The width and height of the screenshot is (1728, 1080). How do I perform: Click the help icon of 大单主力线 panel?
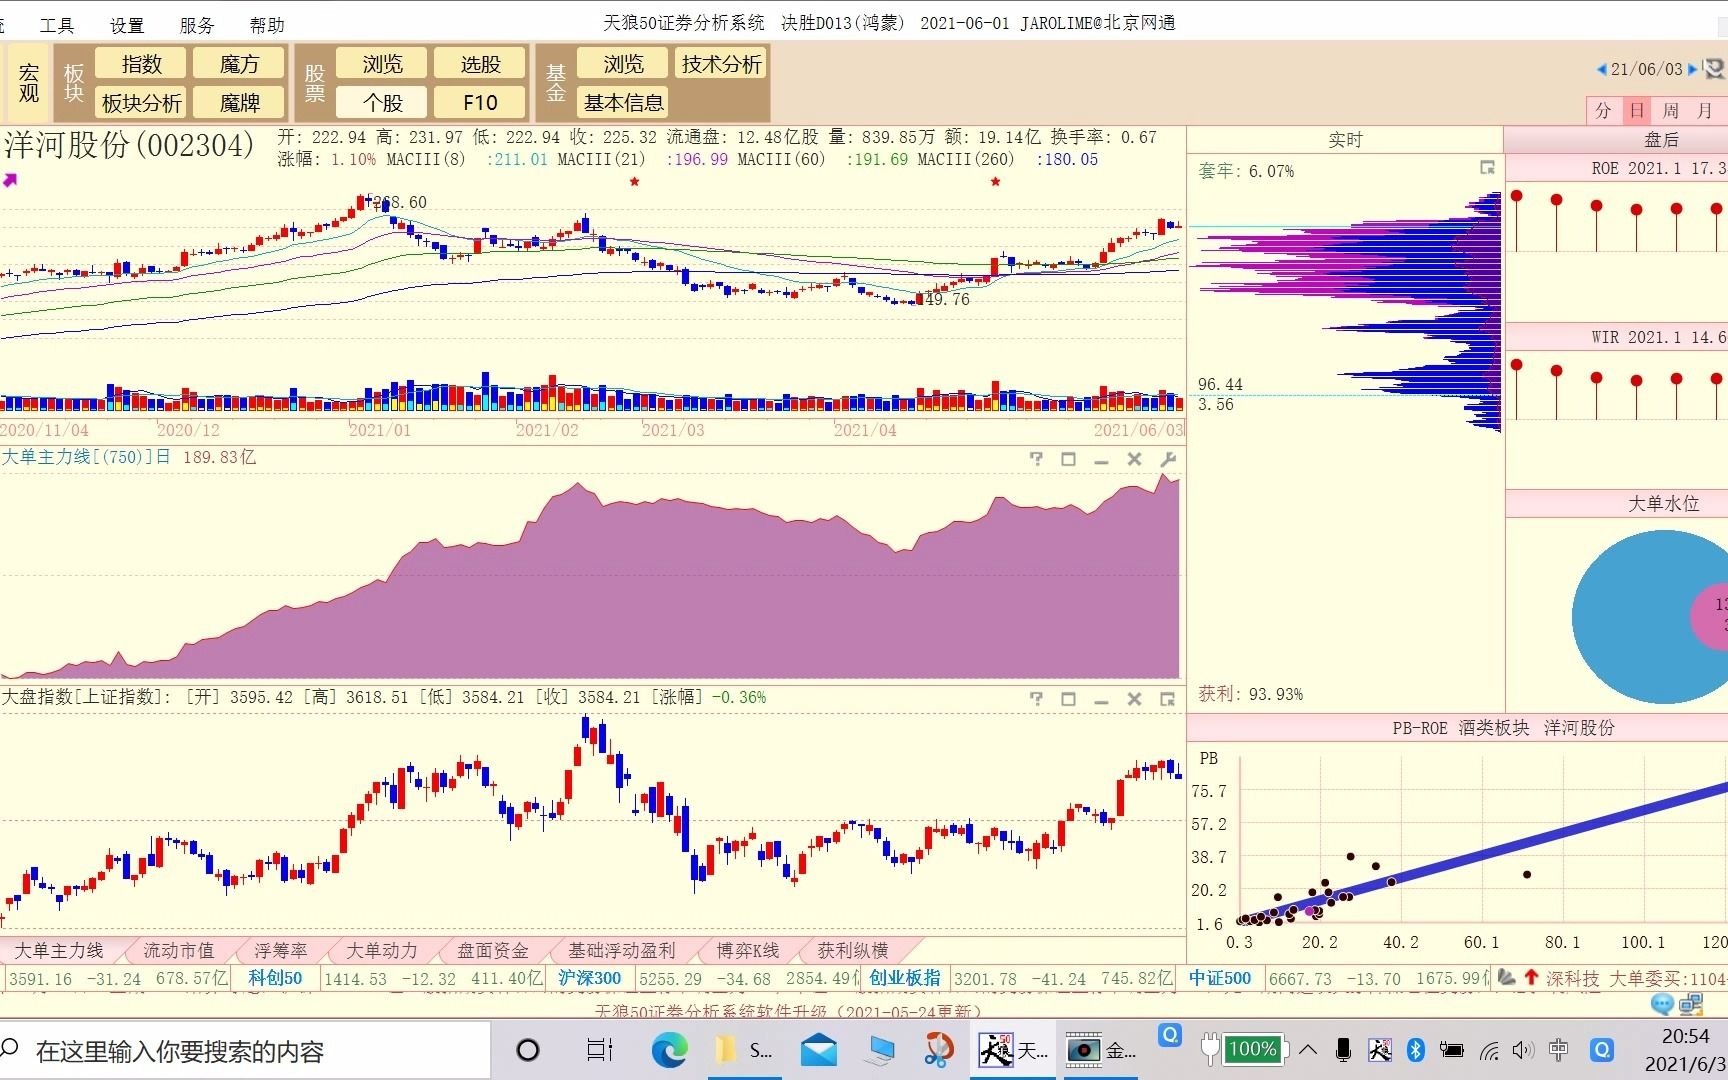(1036, 459)
